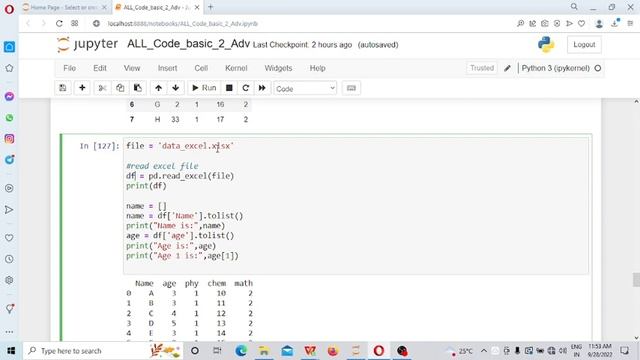The height and width of the screenshot is (360, 640).
Task: Open the Kernel menu
Action: [x=236, y=68]
